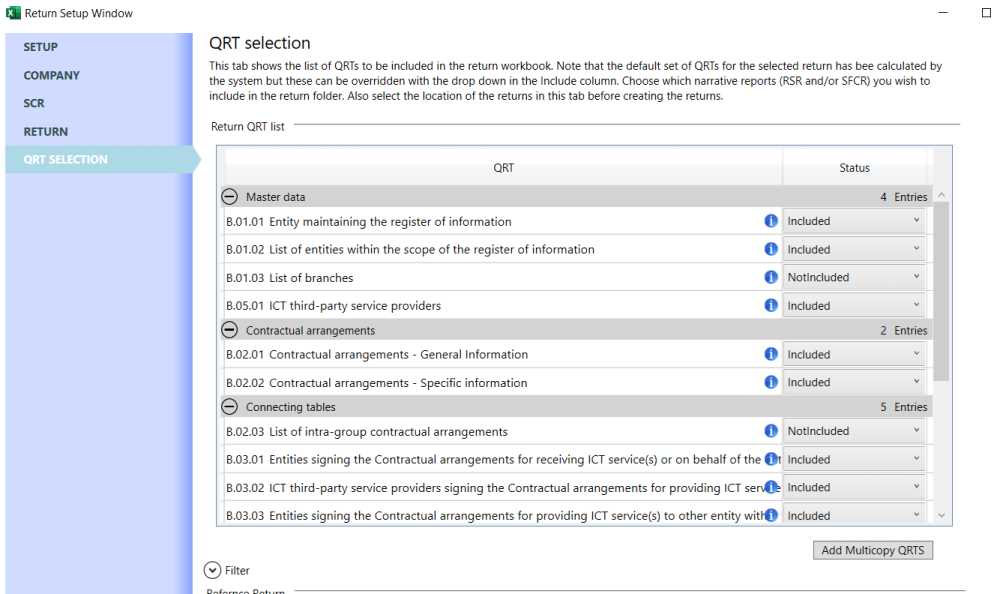Screen dimensions: 1000x594
Task: Click info icon for B.02.02 Specific information
Action: pyautogui.click(x=771, y=382)
